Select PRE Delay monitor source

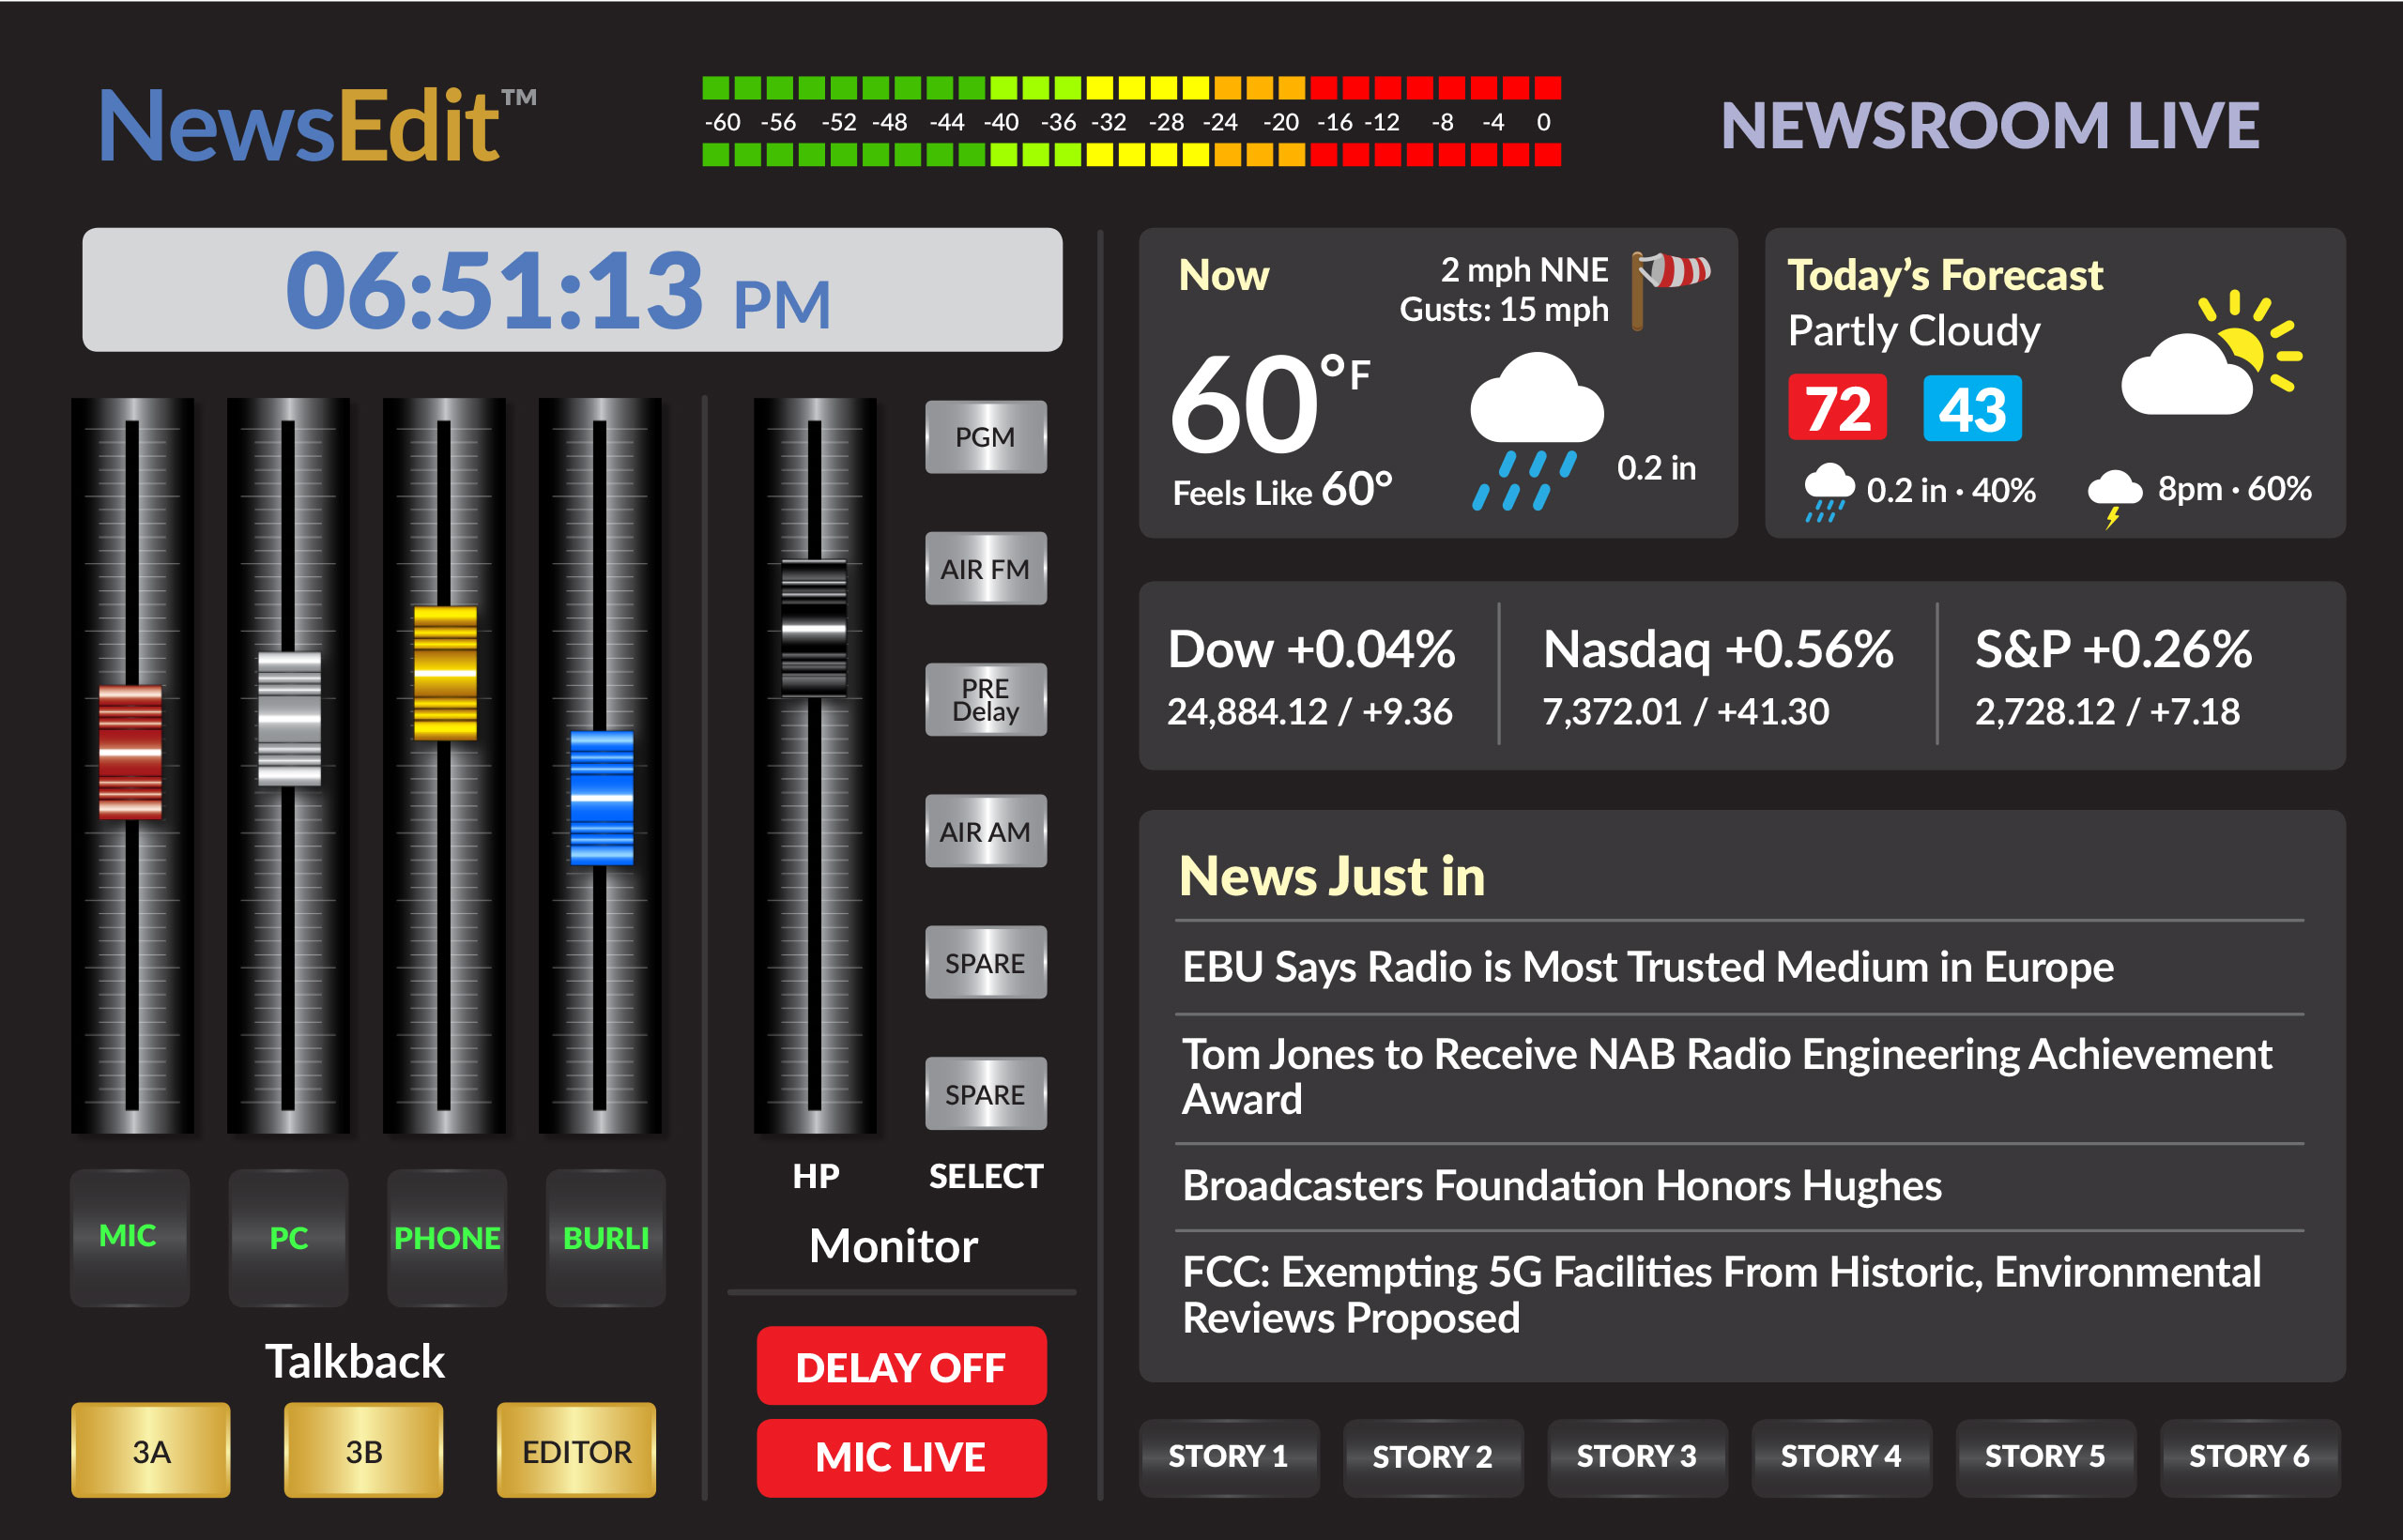[x=986, y=700]
